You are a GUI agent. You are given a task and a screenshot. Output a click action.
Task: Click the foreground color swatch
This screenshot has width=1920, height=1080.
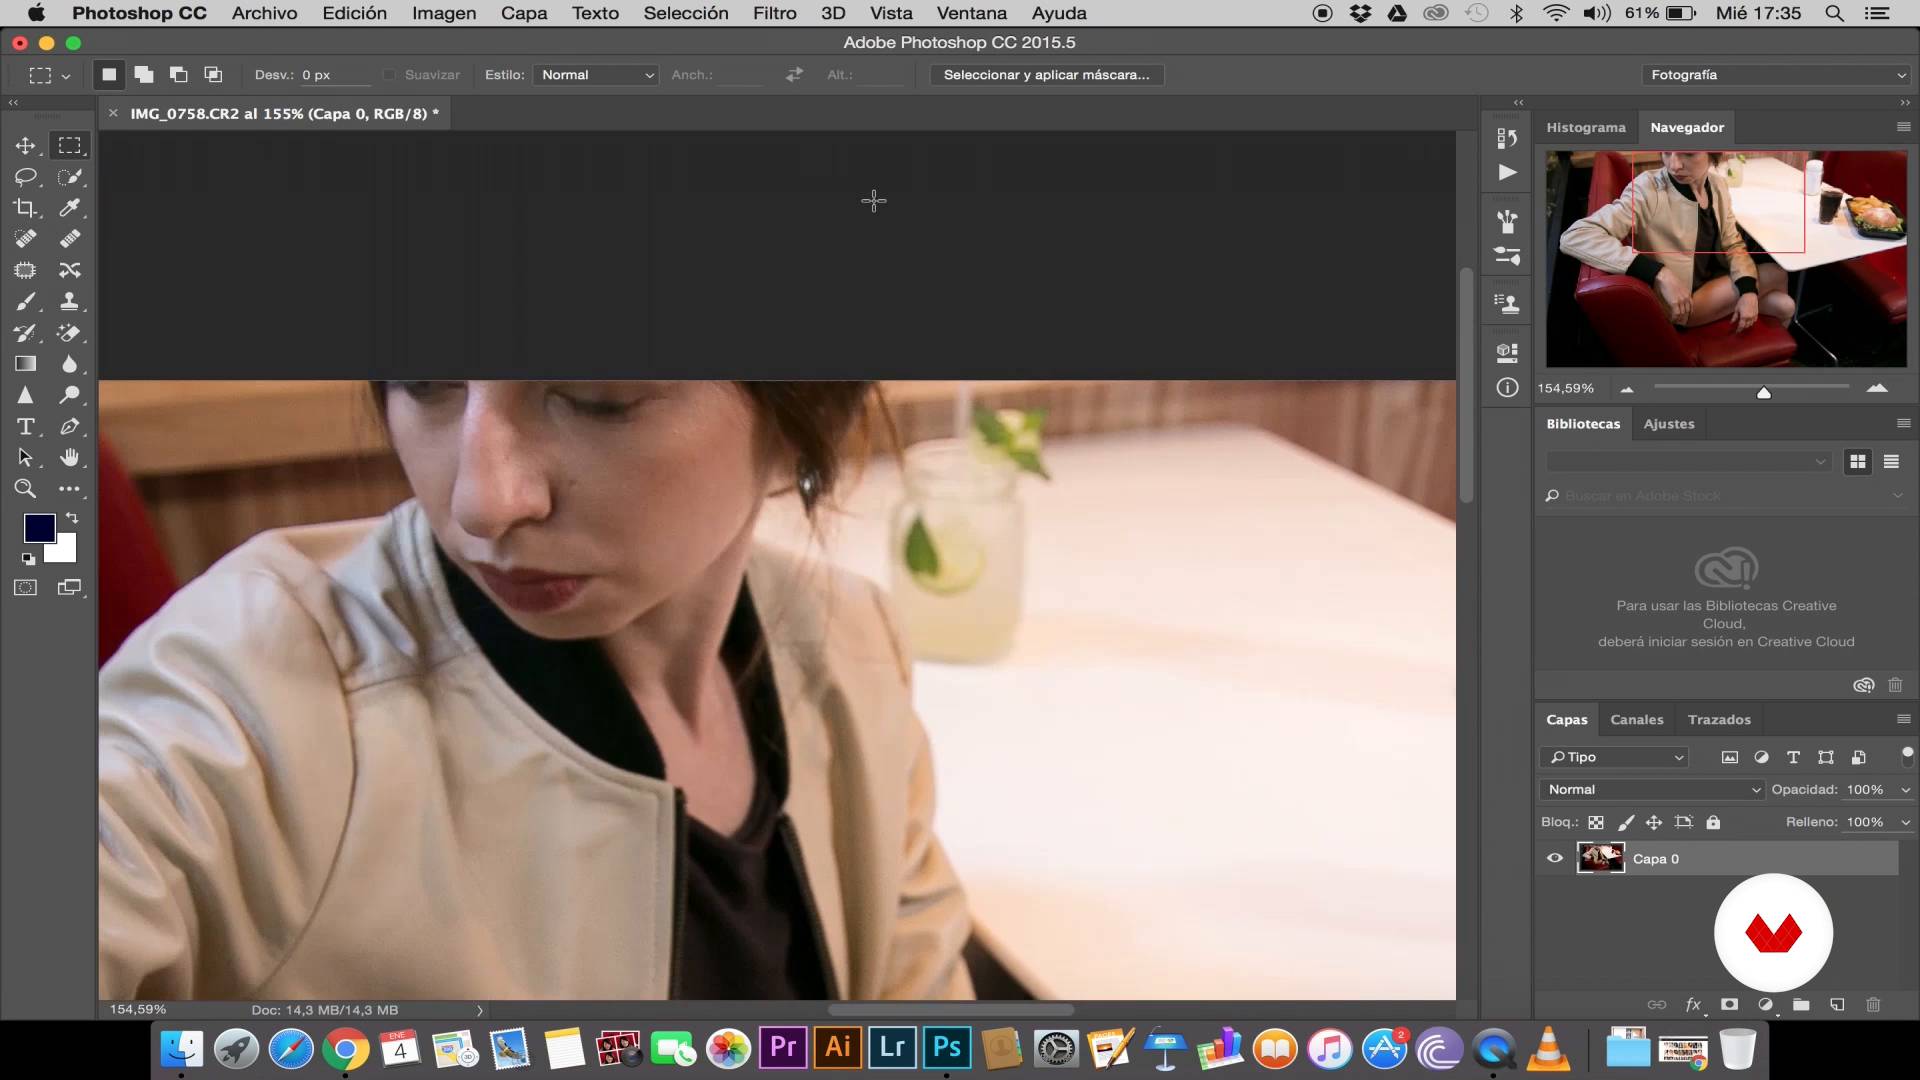pos(38,527)
